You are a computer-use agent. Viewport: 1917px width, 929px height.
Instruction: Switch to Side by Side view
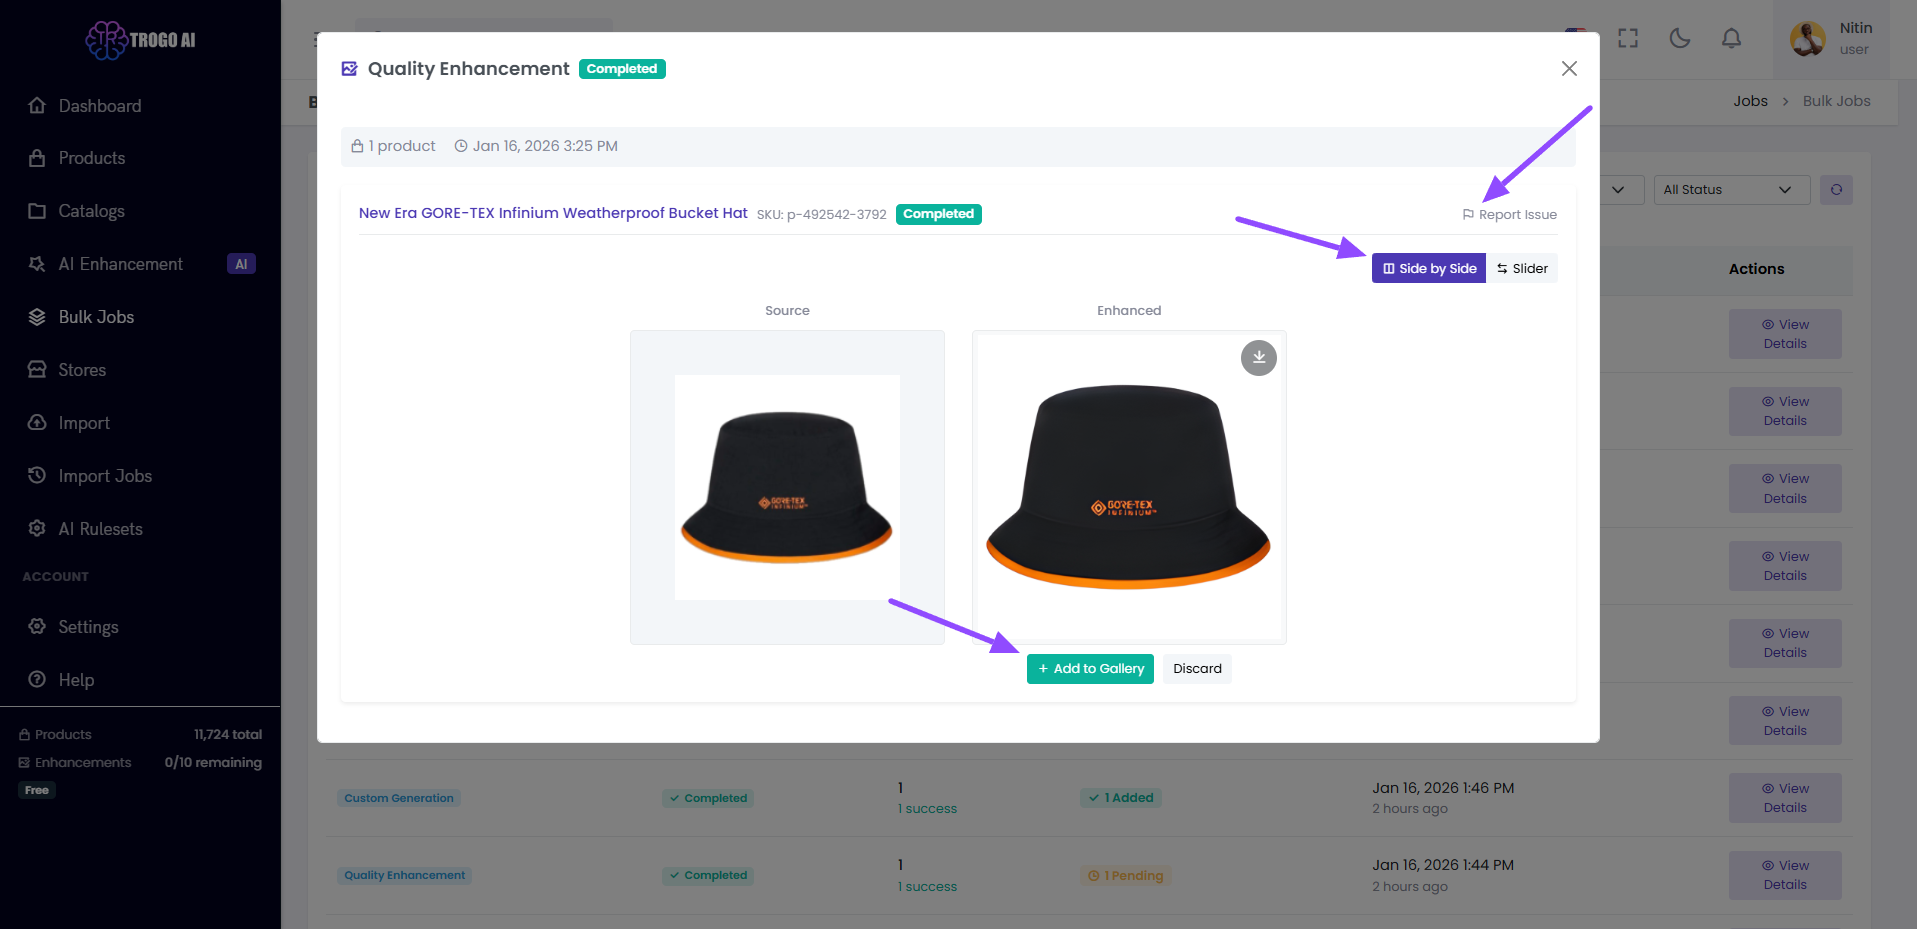coord(1428,268)
